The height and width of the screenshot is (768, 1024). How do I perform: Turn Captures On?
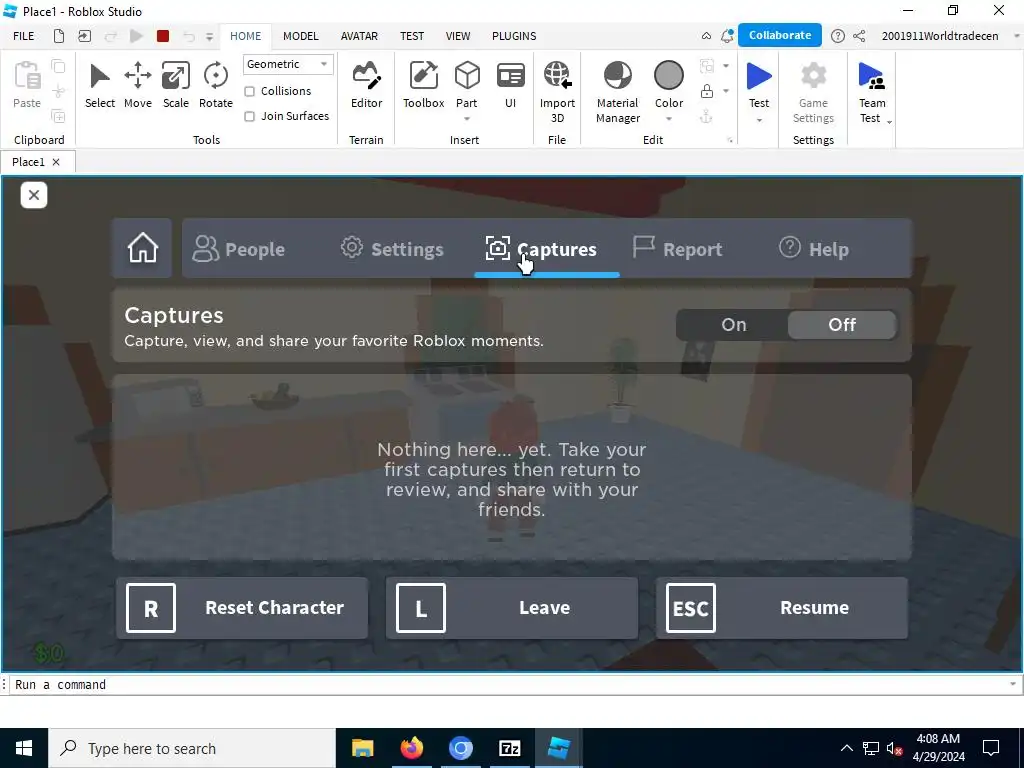click(733, 325)
